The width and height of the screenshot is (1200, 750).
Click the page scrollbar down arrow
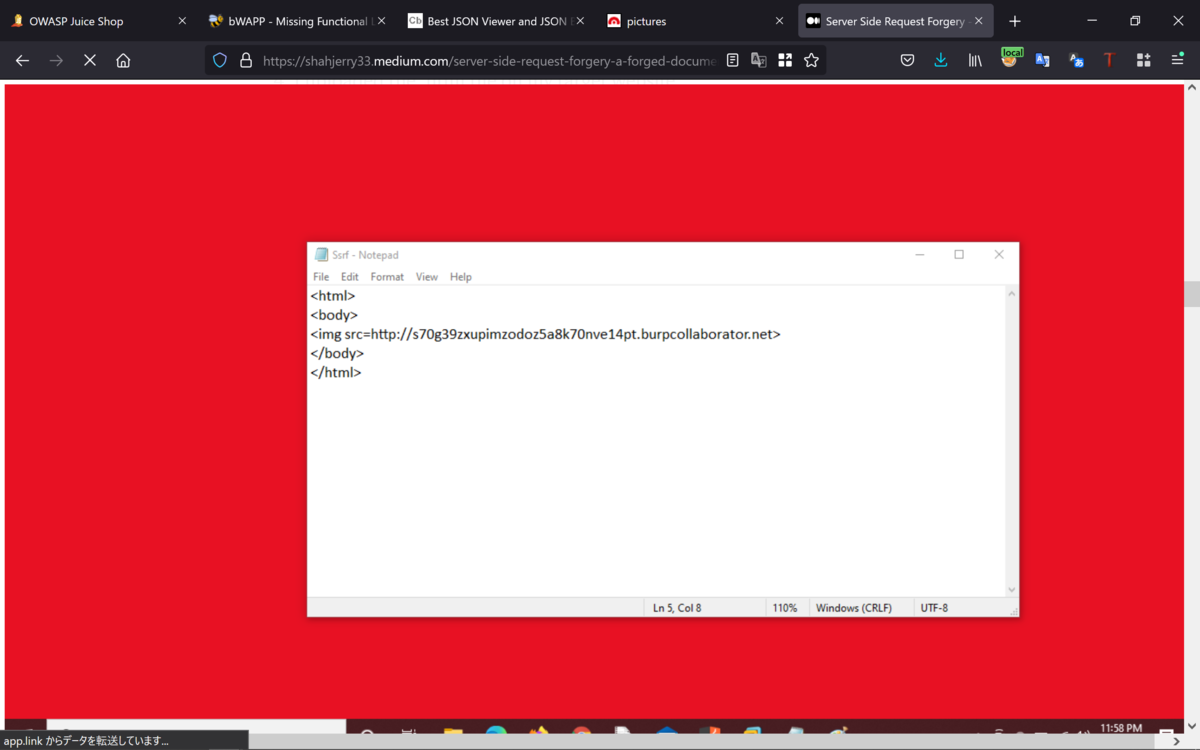pos(1191,726)
